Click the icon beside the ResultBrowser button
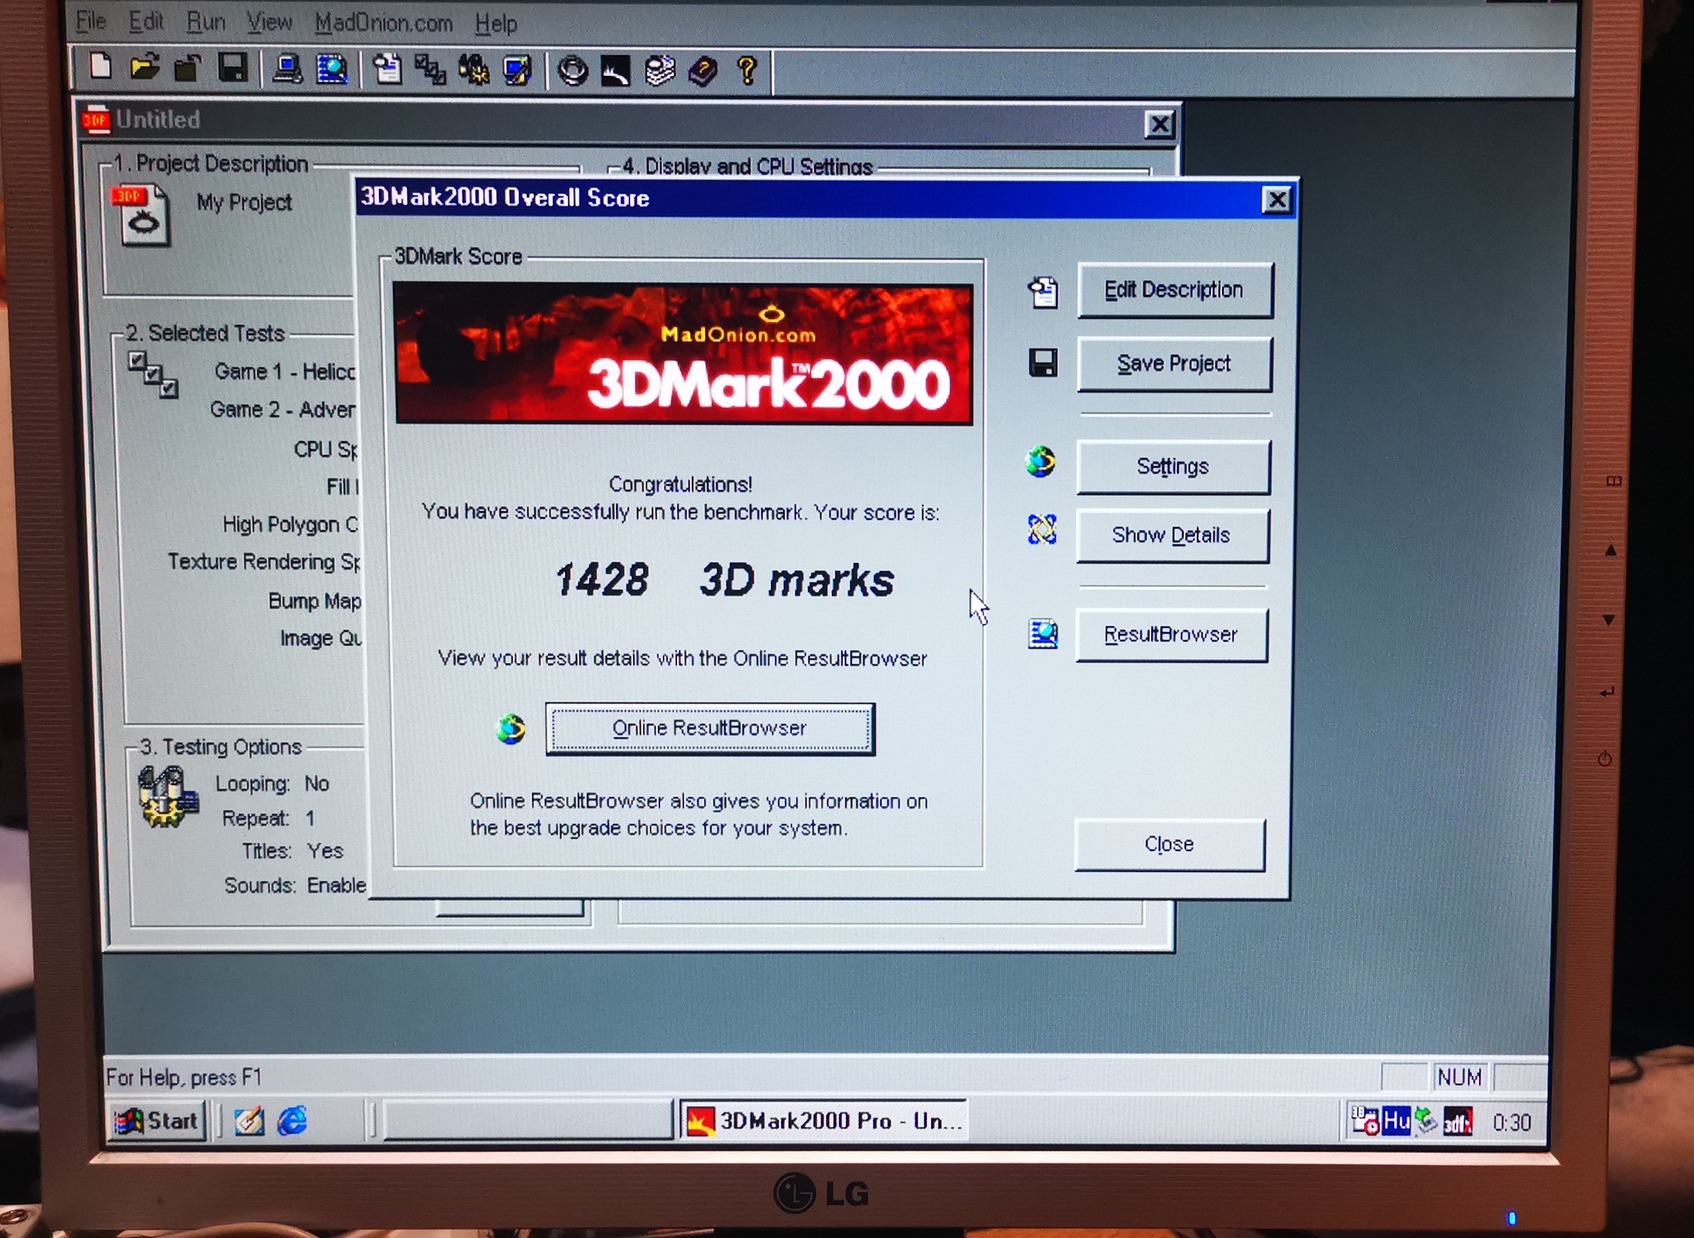This screenshot has width=1694, height=1238. tap(1043, 634)
